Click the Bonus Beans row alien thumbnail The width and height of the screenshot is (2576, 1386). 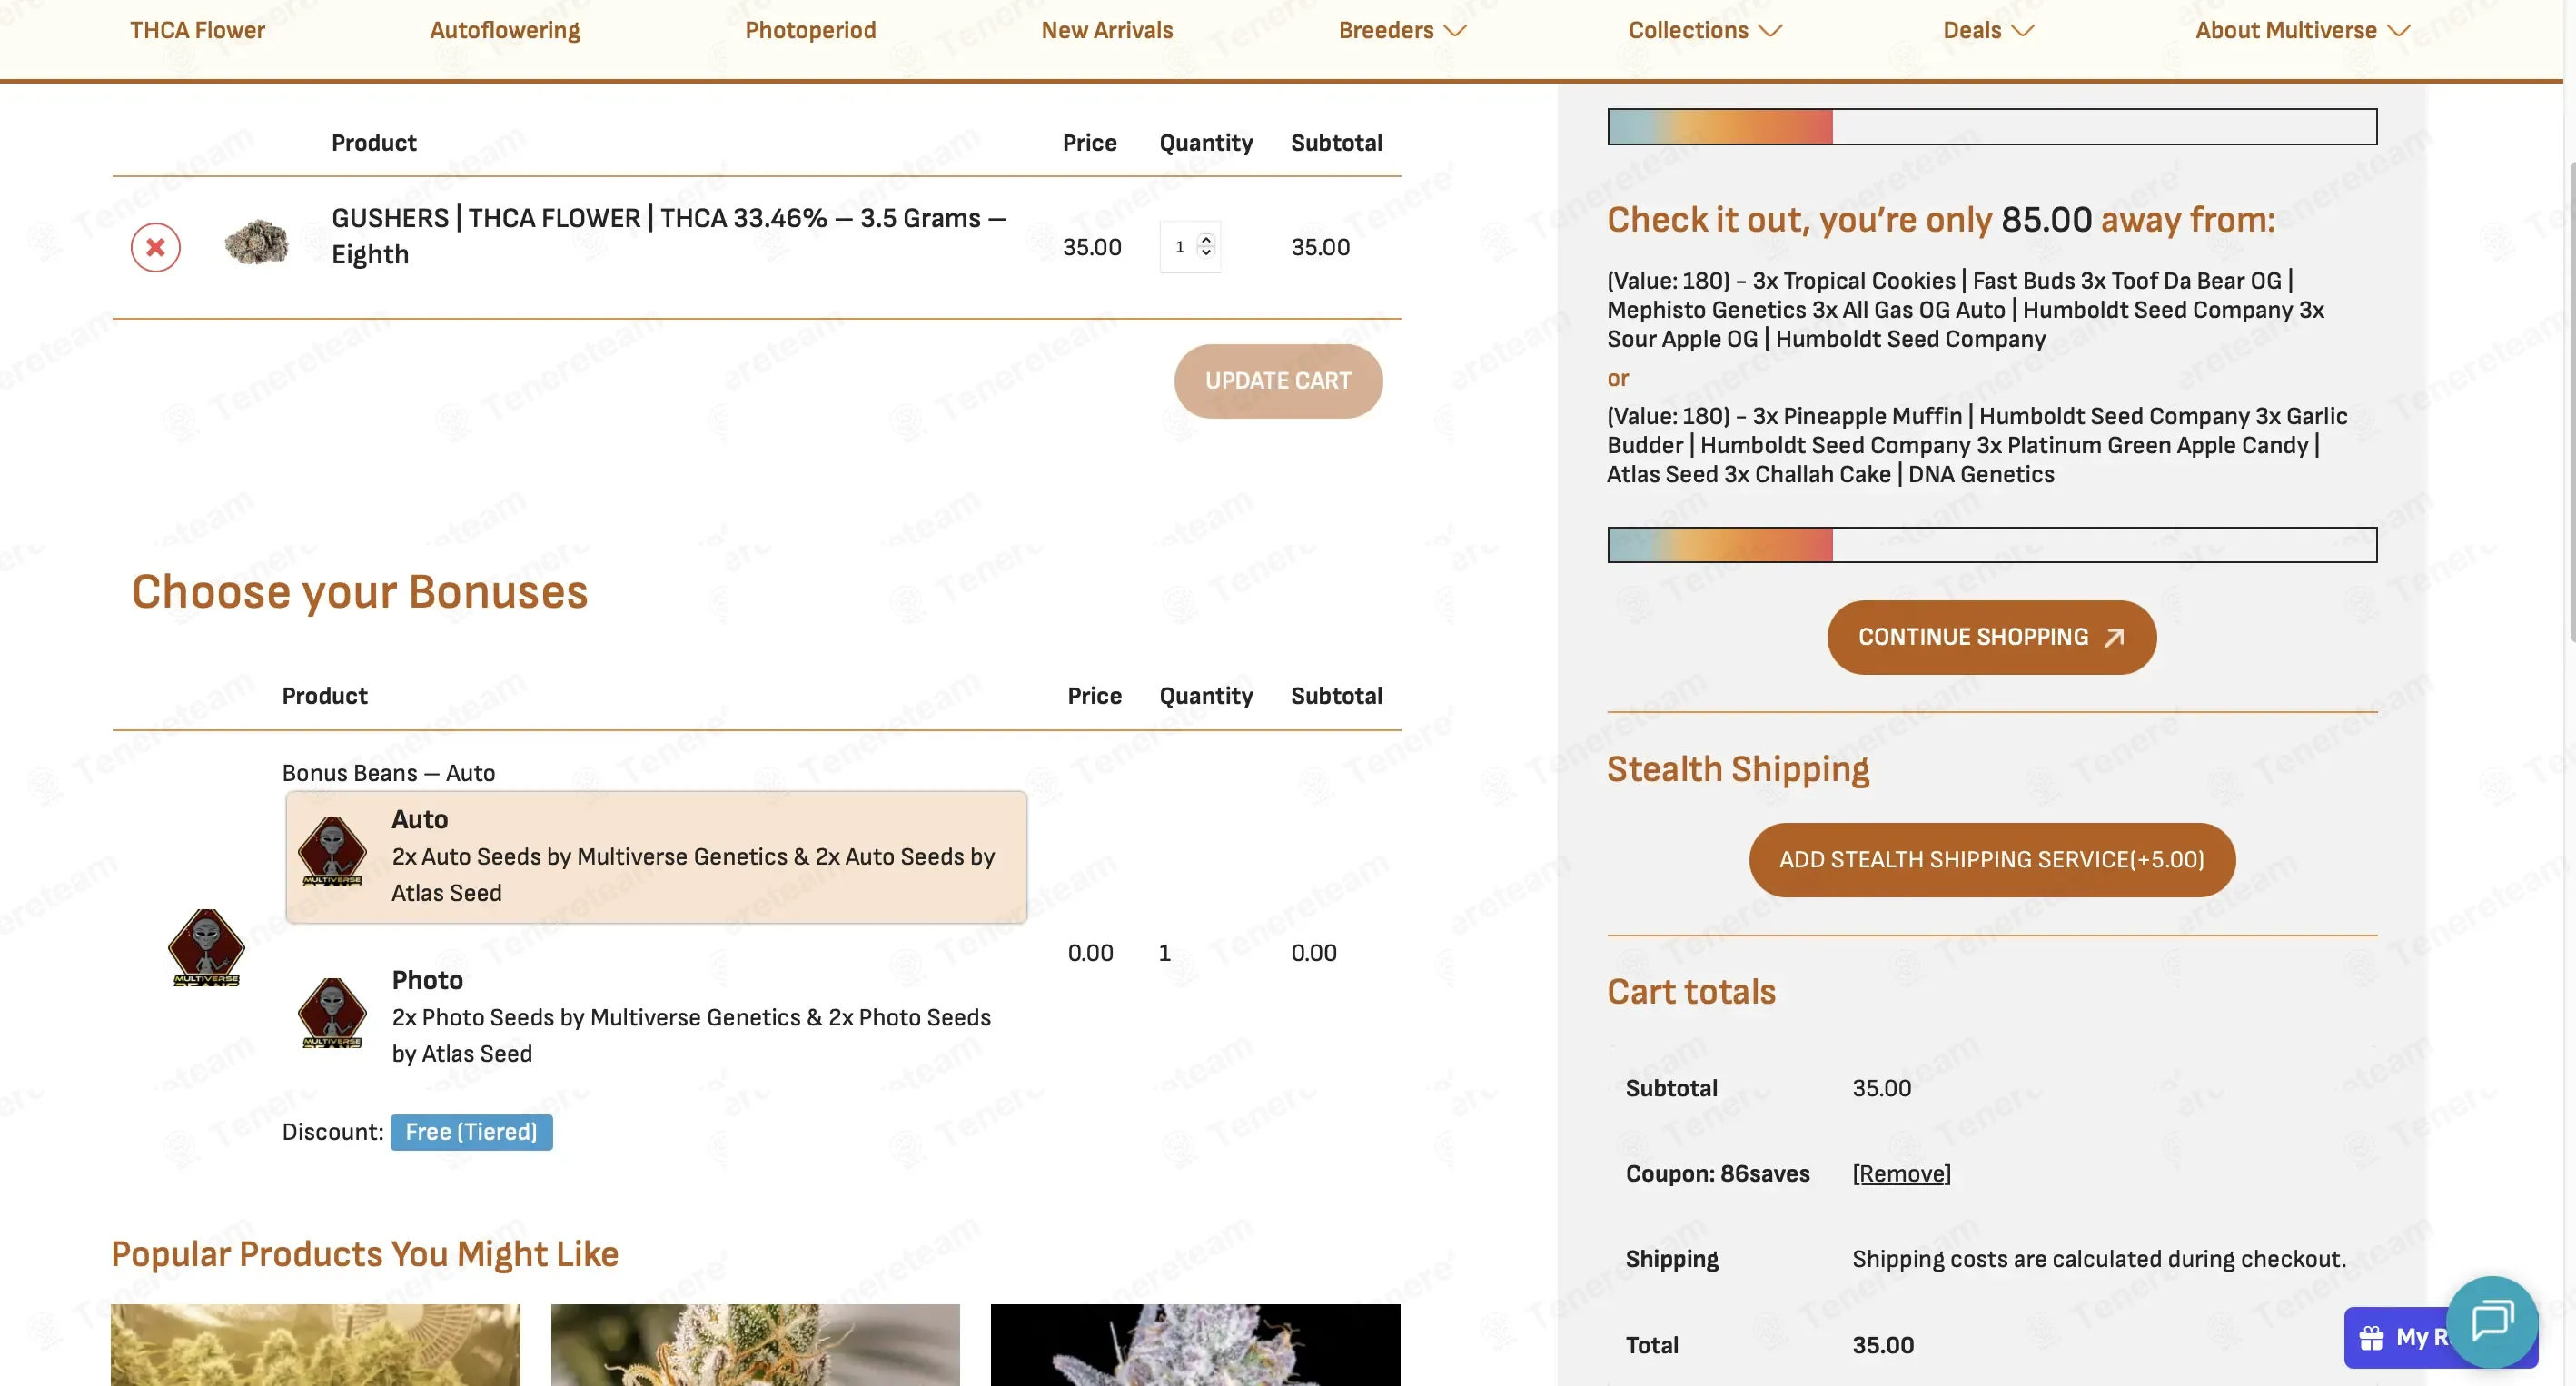[206, 948]
